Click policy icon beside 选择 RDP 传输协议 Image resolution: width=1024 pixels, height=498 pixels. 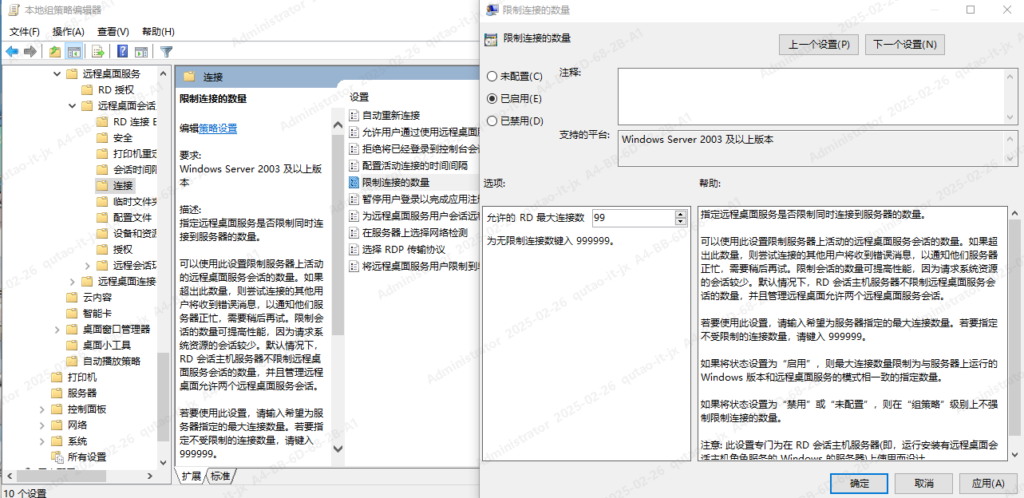point(354,249)
